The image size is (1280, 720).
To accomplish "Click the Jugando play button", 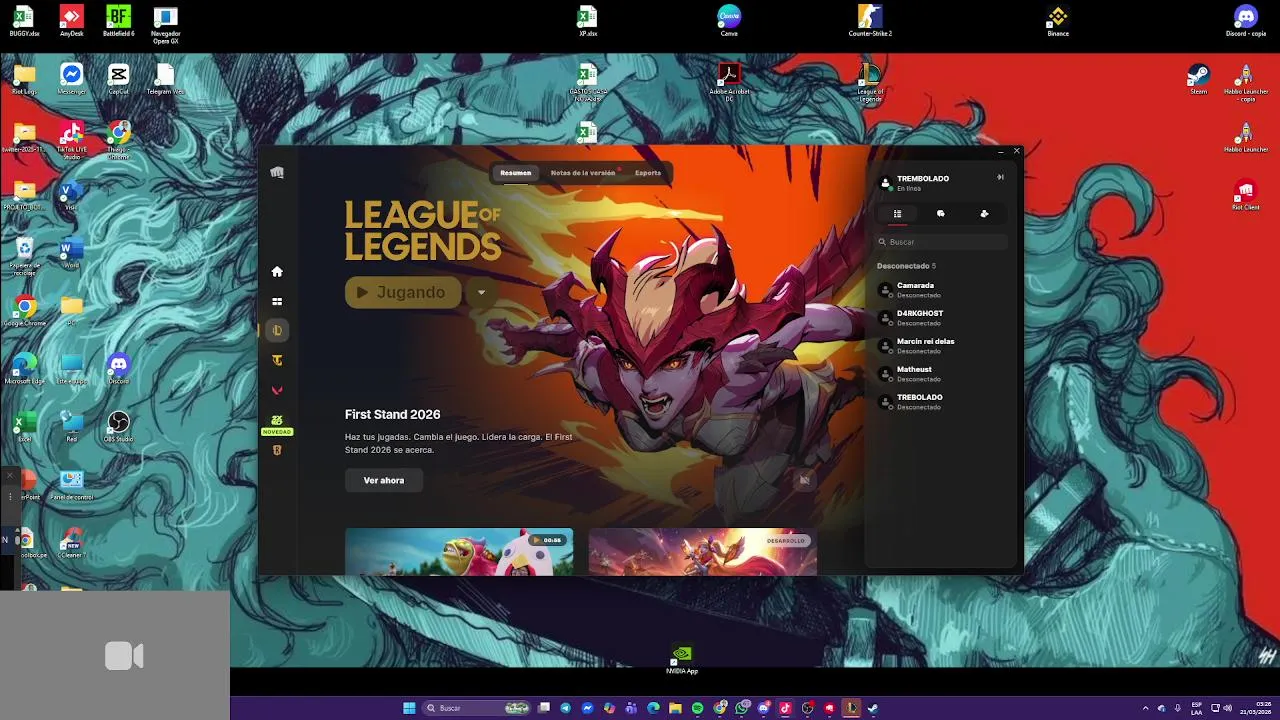I will [403, 292].
